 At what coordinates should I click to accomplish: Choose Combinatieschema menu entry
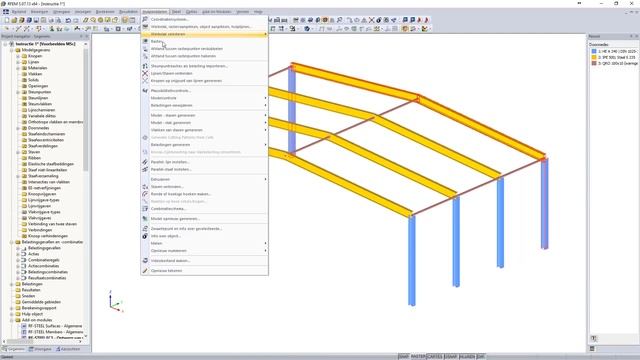click(204, 209)
